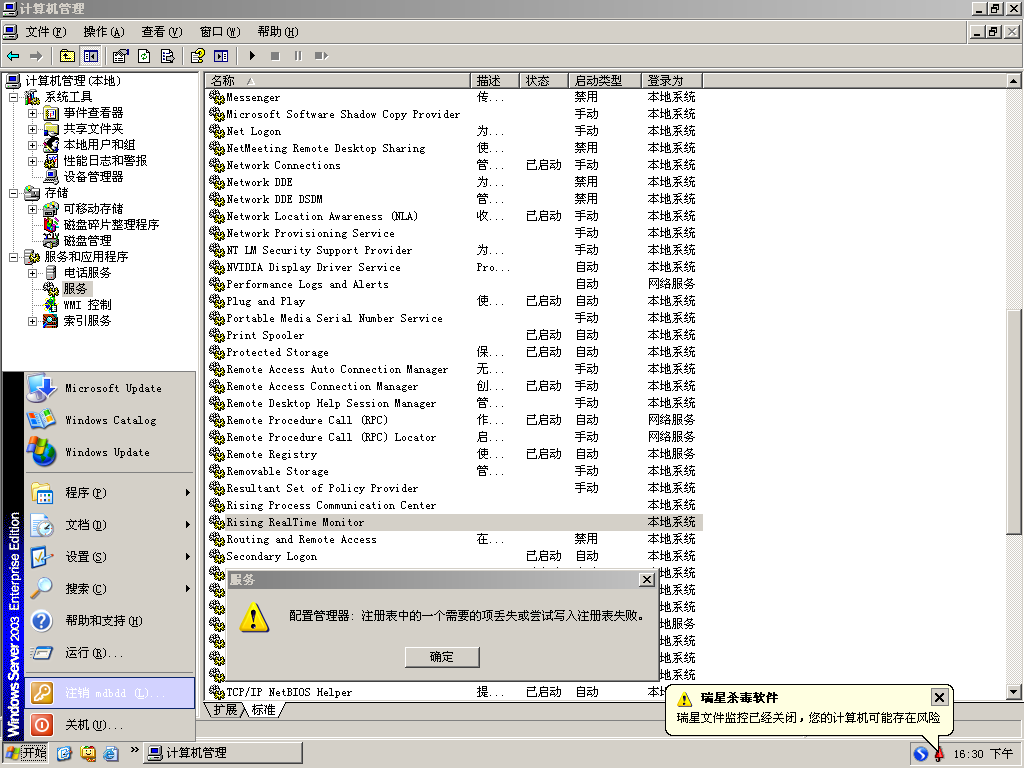Expand the 本地用户和组 node
The height and width of the screenshot is (768, 1024).
pos(32,145)
